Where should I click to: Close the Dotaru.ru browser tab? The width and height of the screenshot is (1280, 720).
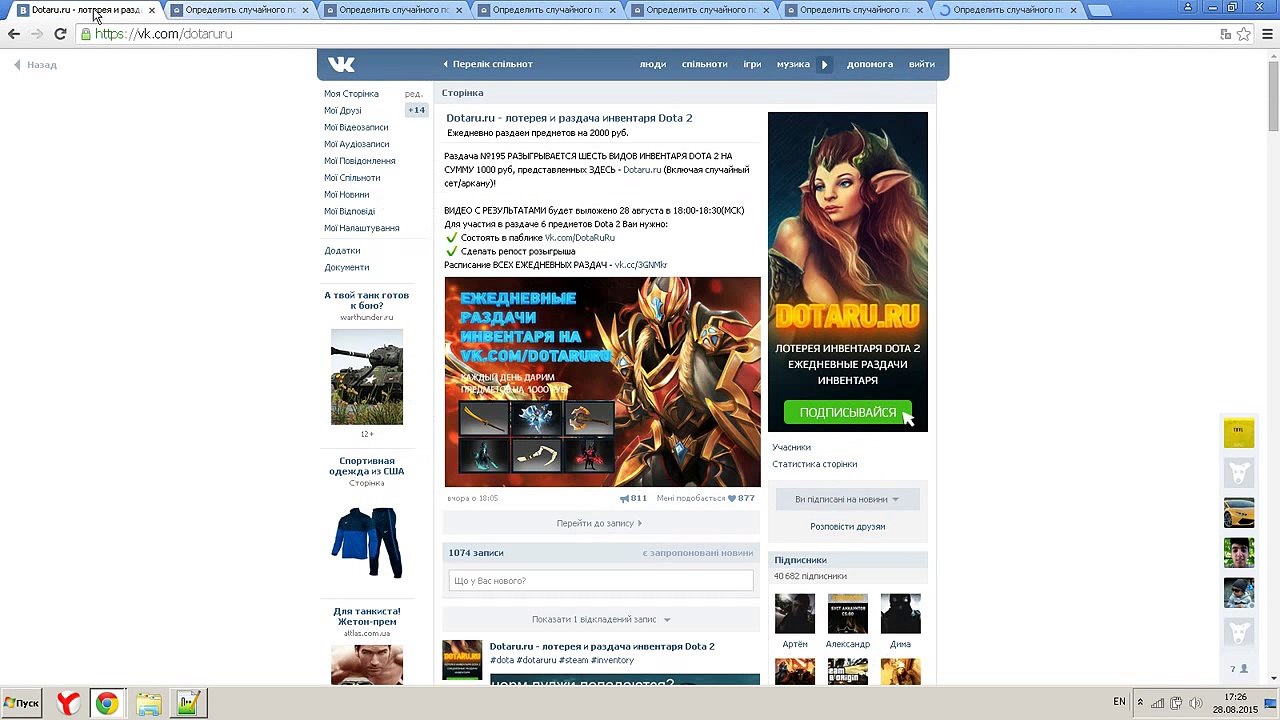point(152,10)
